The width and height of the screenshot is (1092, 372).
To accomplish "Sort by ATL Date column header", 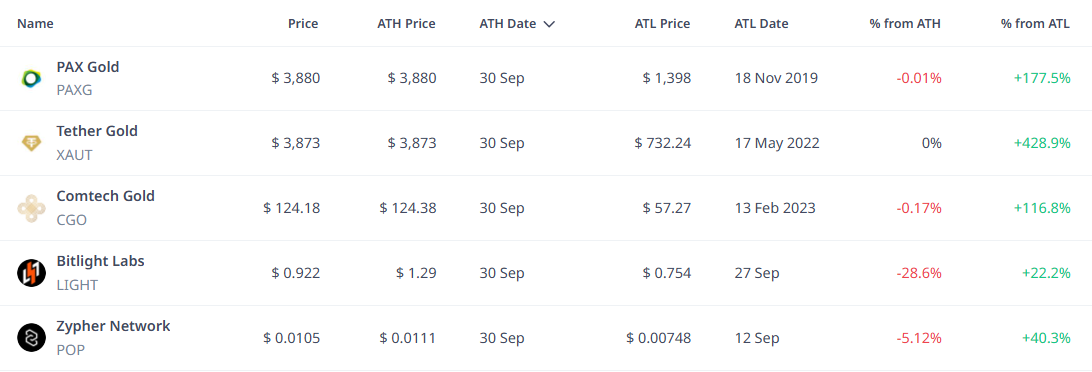I will coord(761,24).
